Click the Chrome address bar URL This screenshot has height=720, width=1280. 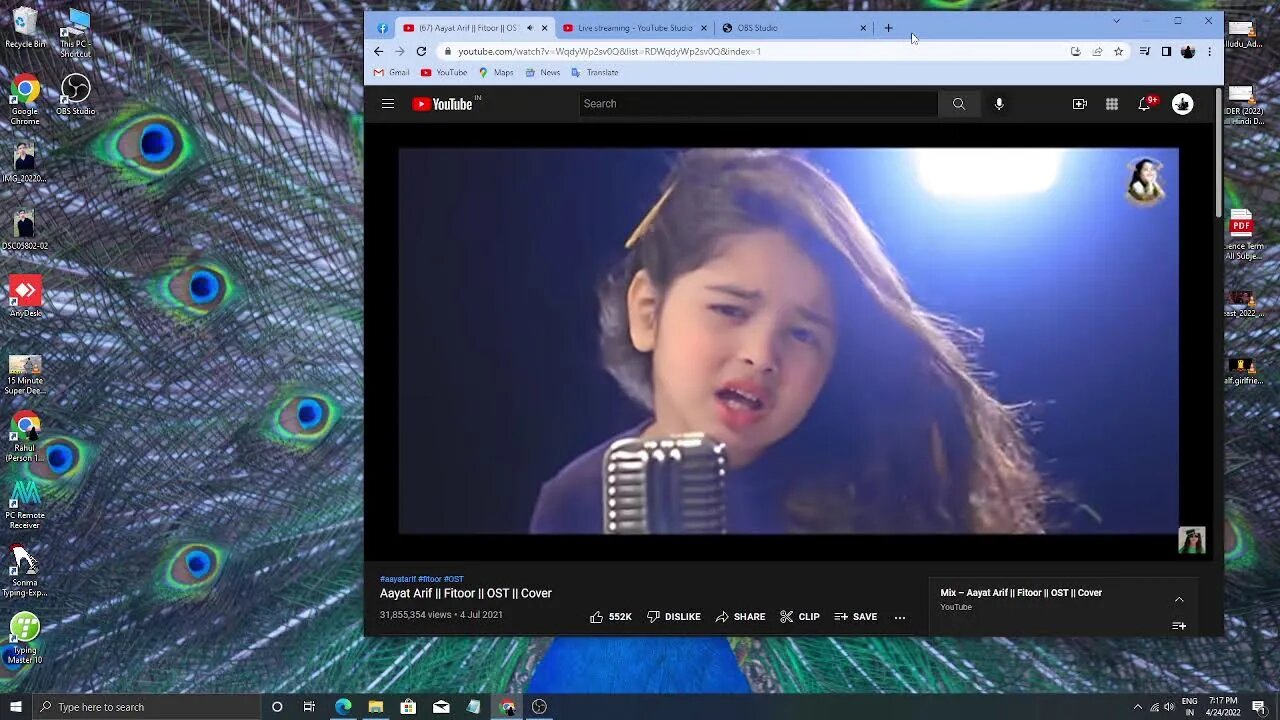pyautogui.click(x=609, y=51)
